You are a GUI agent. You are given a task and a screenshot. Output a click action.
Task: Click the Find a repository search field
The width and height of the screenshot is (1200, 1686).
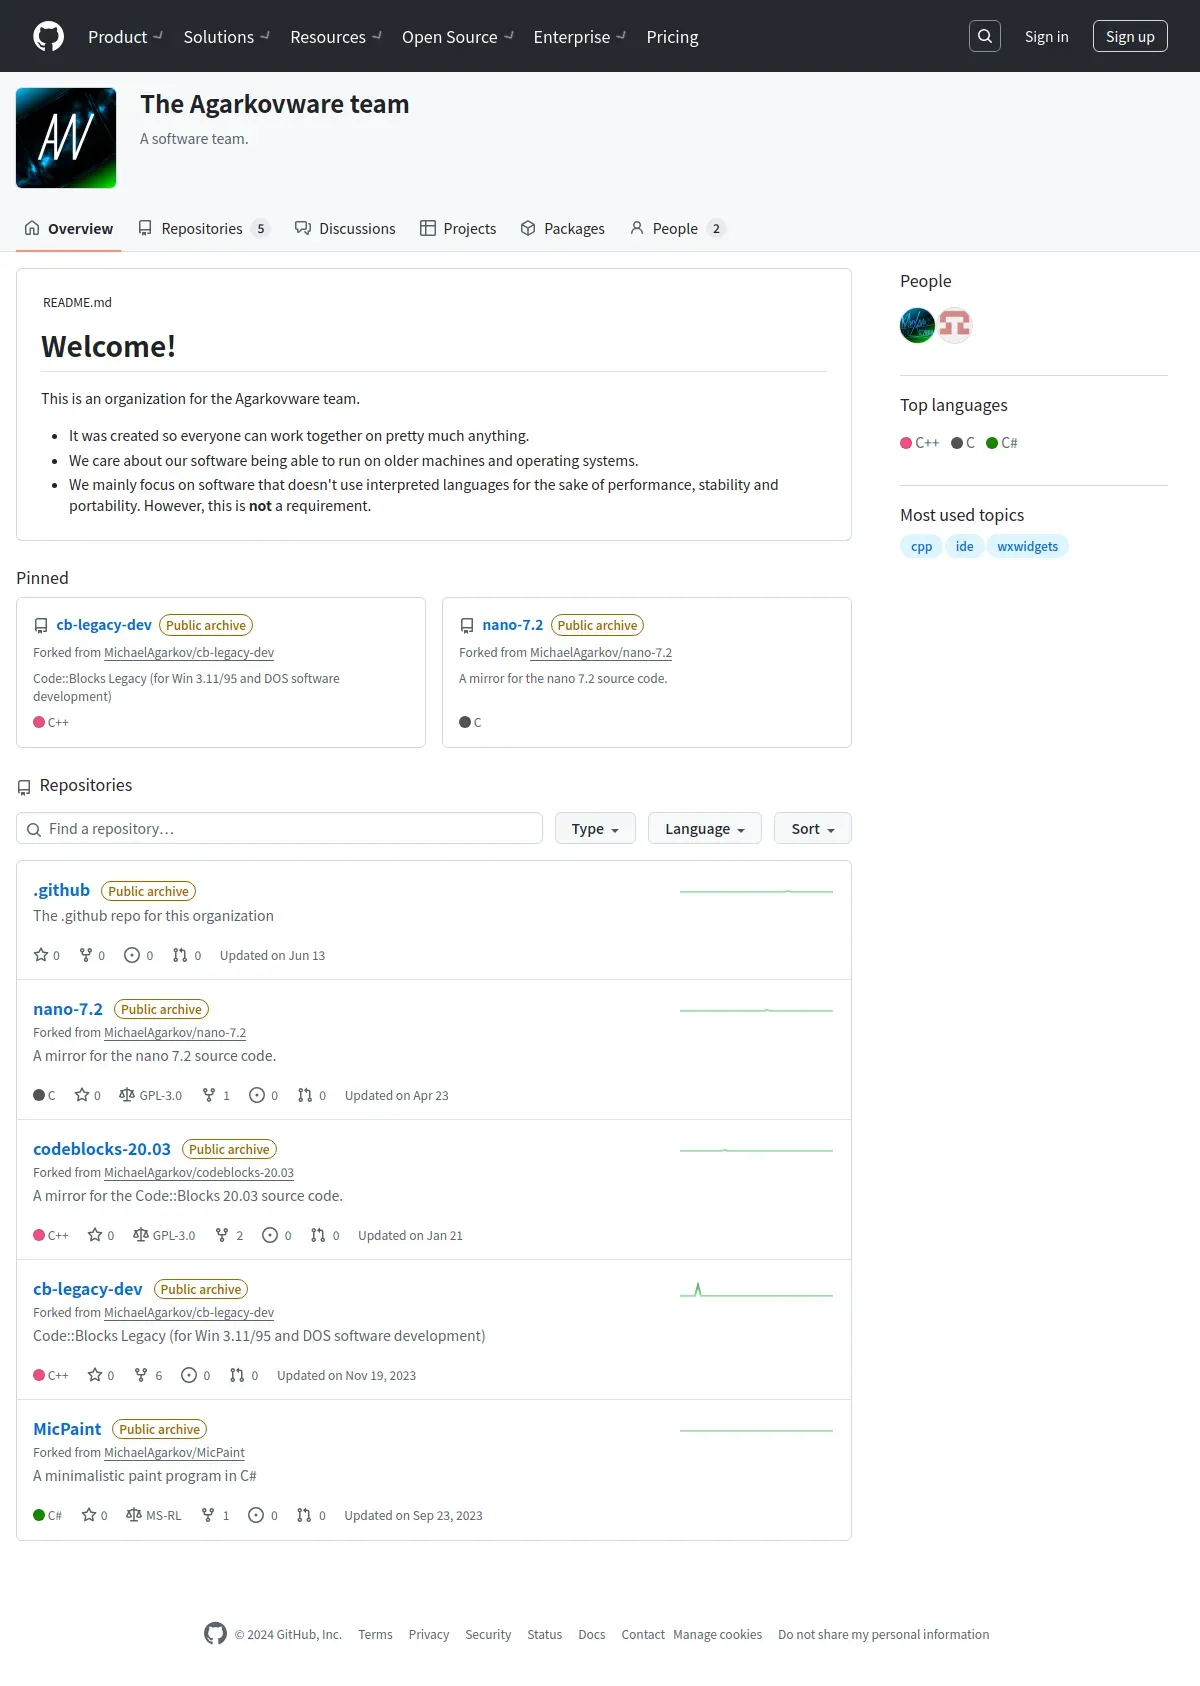tap(279, 828)
